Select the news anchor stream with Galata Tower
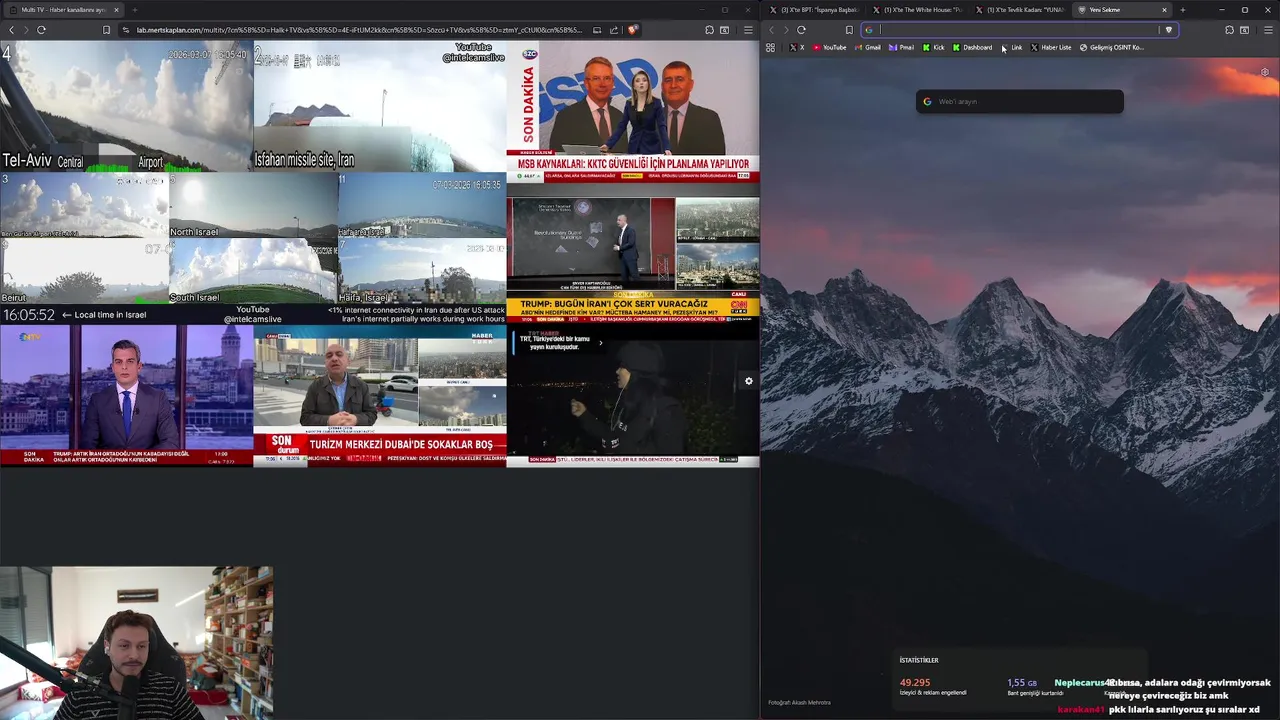This screenshot has width=1280, height=720. [x=126, y=395]
